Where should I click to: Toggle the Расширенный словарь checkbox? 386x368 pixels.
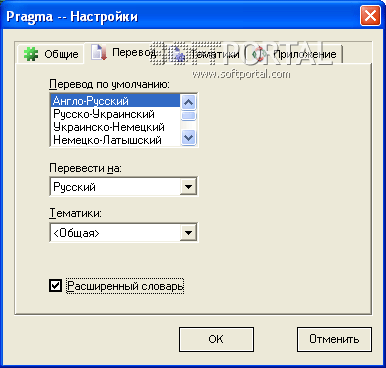[55, 286]
